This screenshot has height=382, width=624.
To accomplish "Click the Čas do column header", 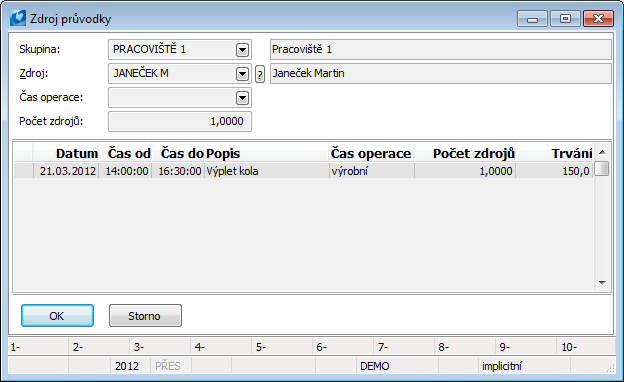I will coord(178,153).
